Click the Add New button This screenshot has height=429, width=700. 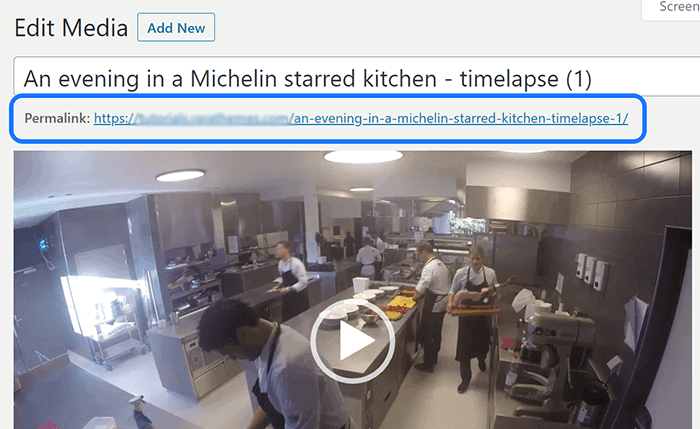point(176,28)
